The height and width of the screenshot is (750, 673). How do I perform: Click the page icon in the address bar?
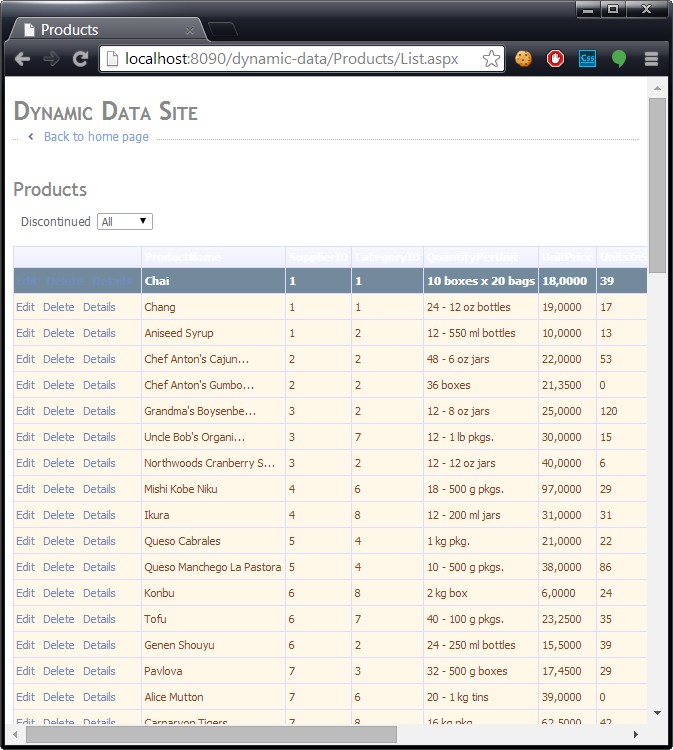(x=112, y=59)
